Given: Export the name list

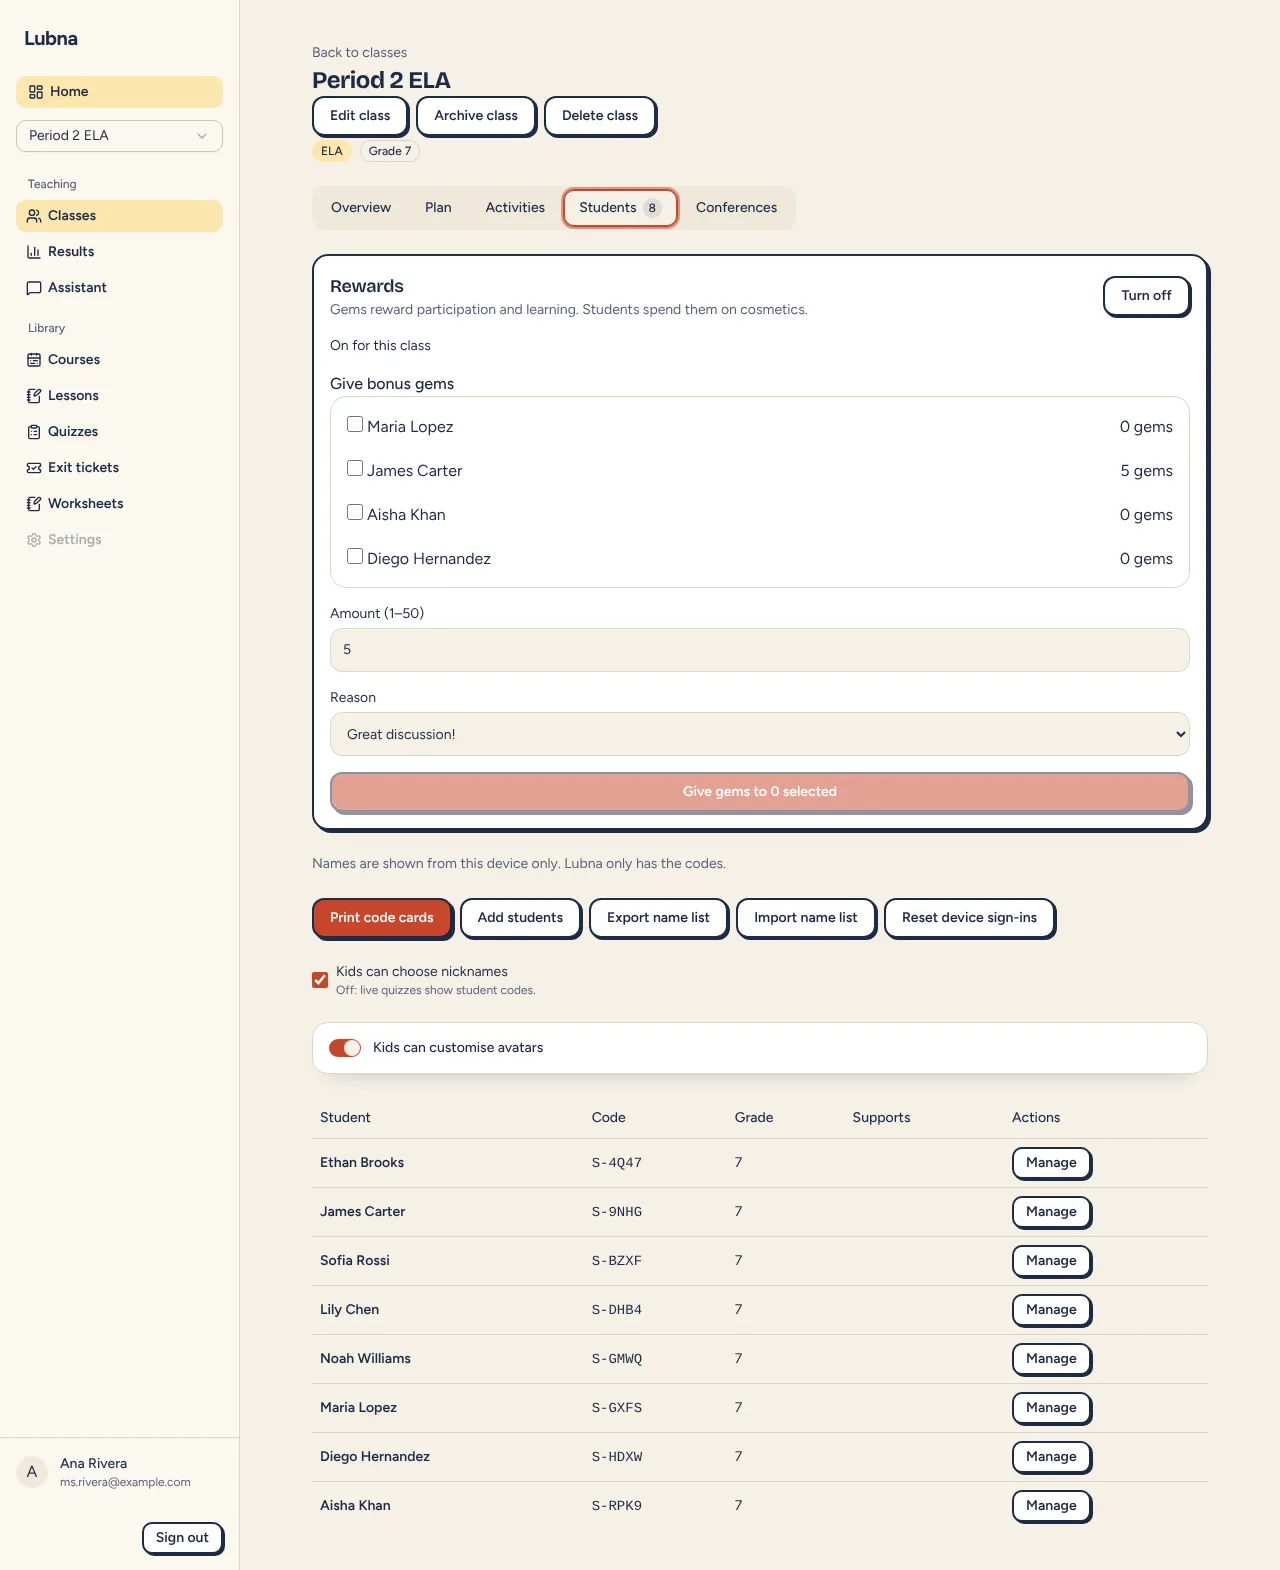Looking at the screenshot, I should (x=658, y=918).
